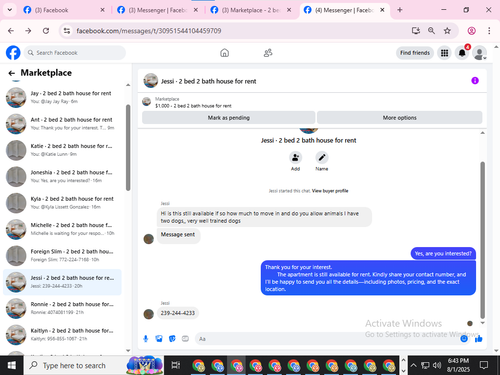Click Mark as pending button
Viewport: 500px width, 375px height.
(x=229, y=118)
